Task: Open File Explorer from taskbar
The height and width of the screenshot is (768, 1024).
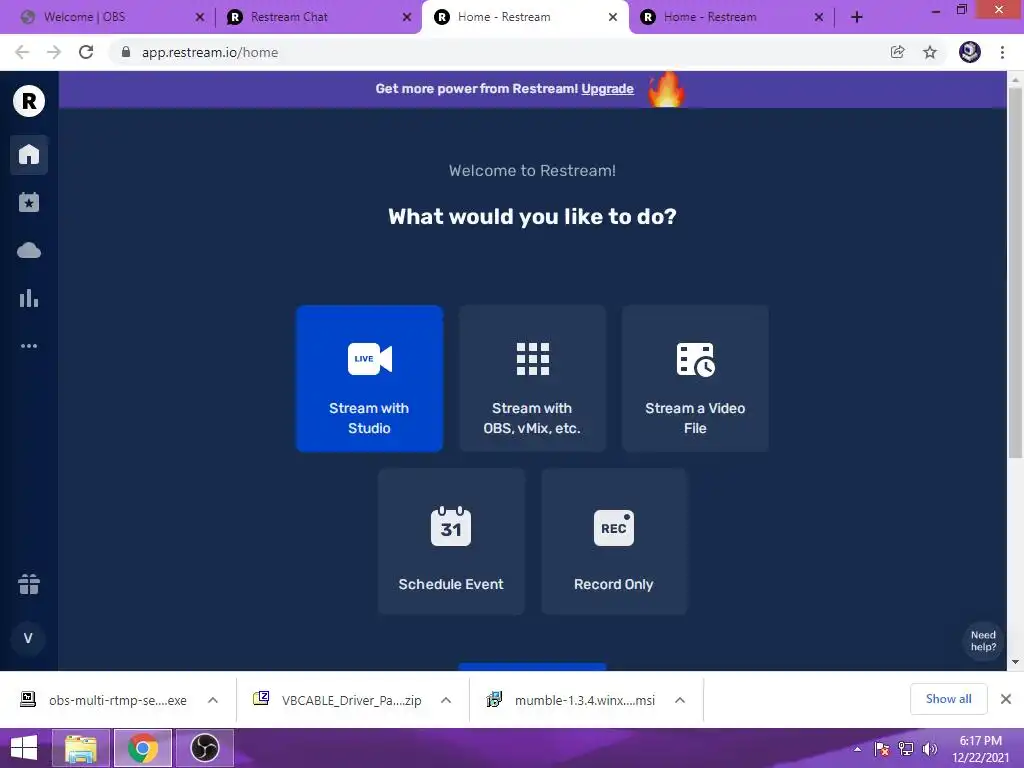Action: [x=80, y=748]
